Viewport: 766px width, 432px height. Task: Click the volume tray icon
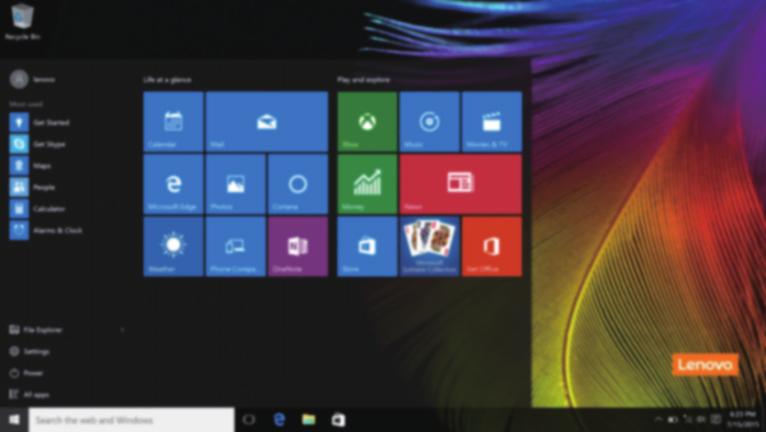pyautogui.click(x=701, y=419)
